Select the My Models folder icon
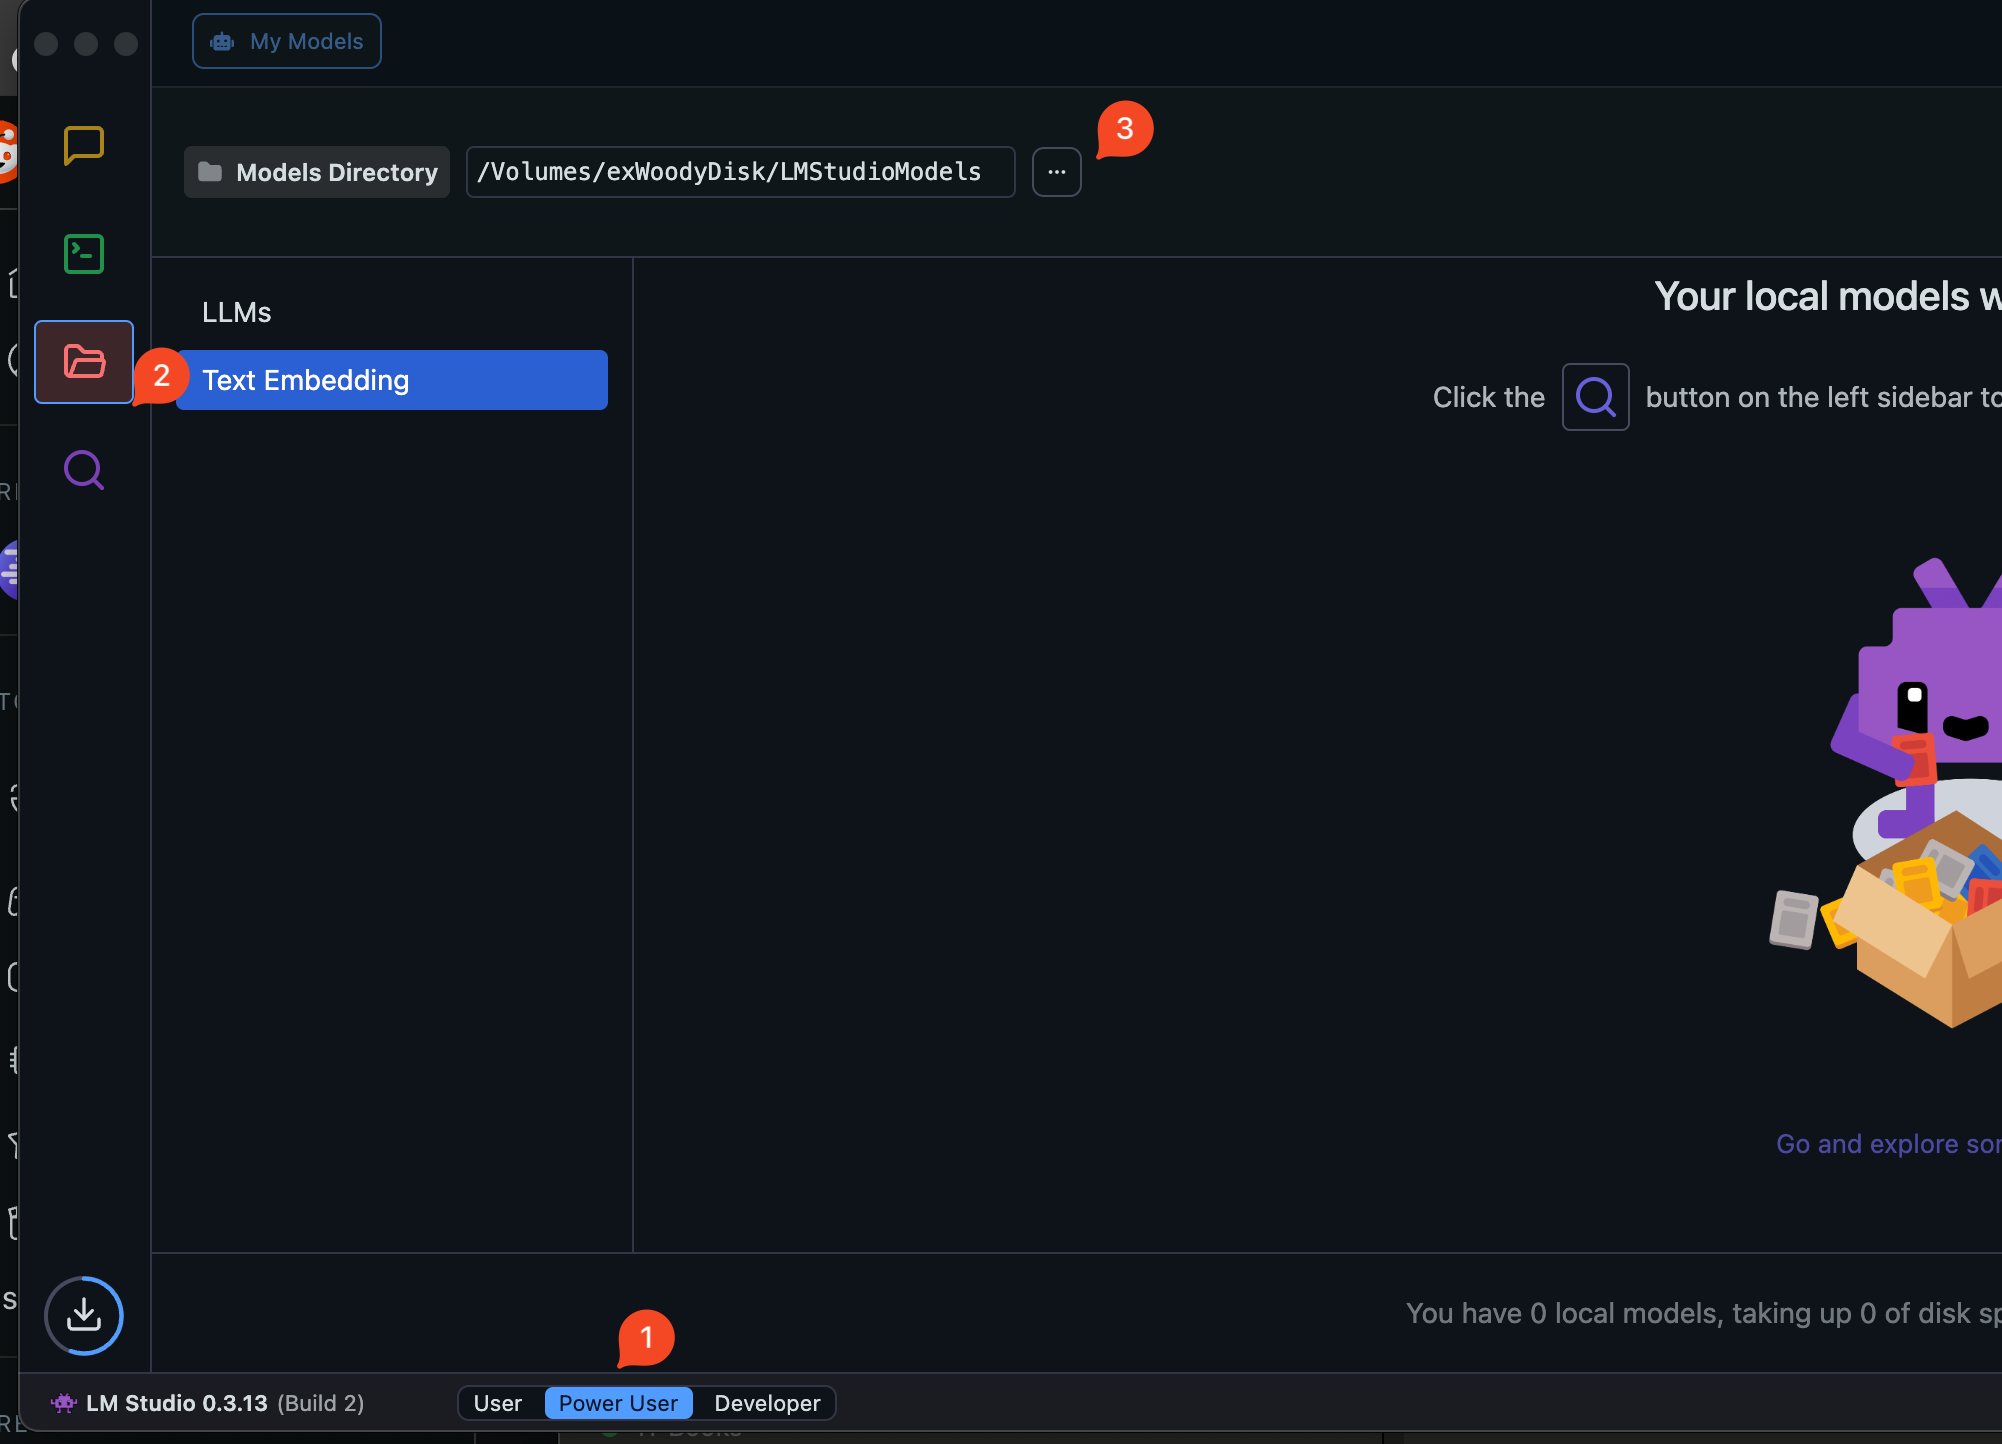 pos(84,362)
